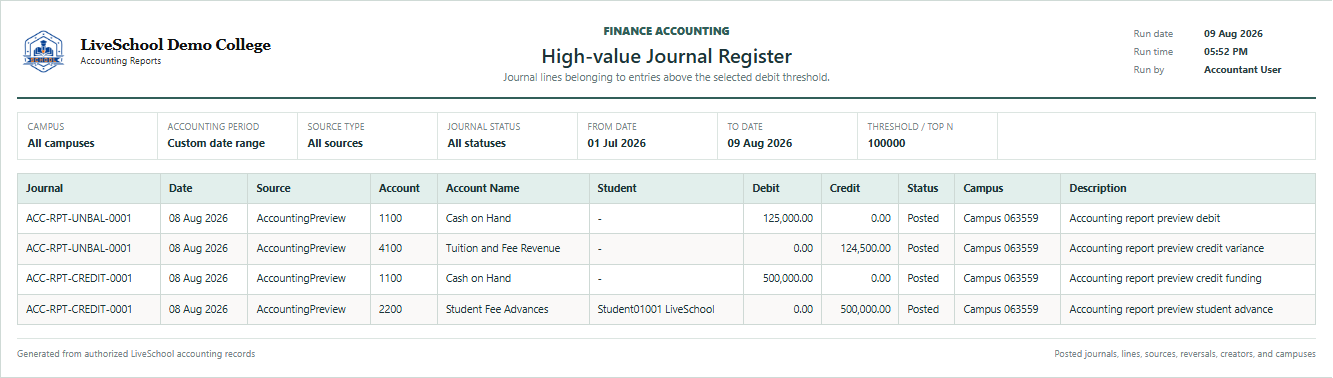Click the threshold value 100000
Image resolution: width=1333 pixels, height=378 pixels.
pos(886,143)
